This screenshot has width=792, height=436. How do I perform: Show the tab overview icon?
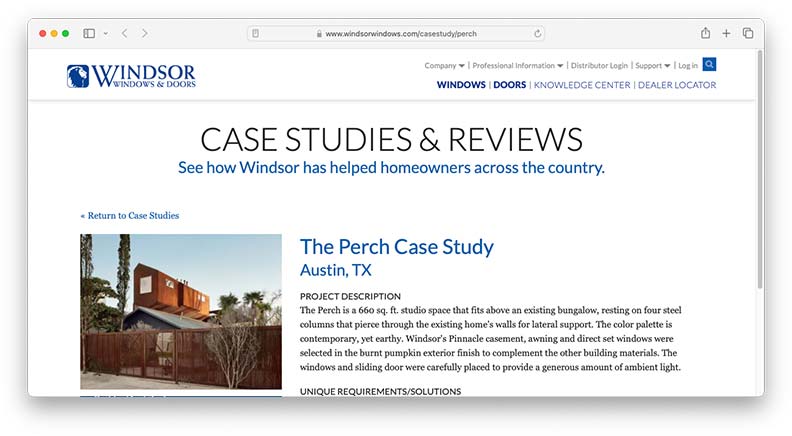click(x=748, y=33)
